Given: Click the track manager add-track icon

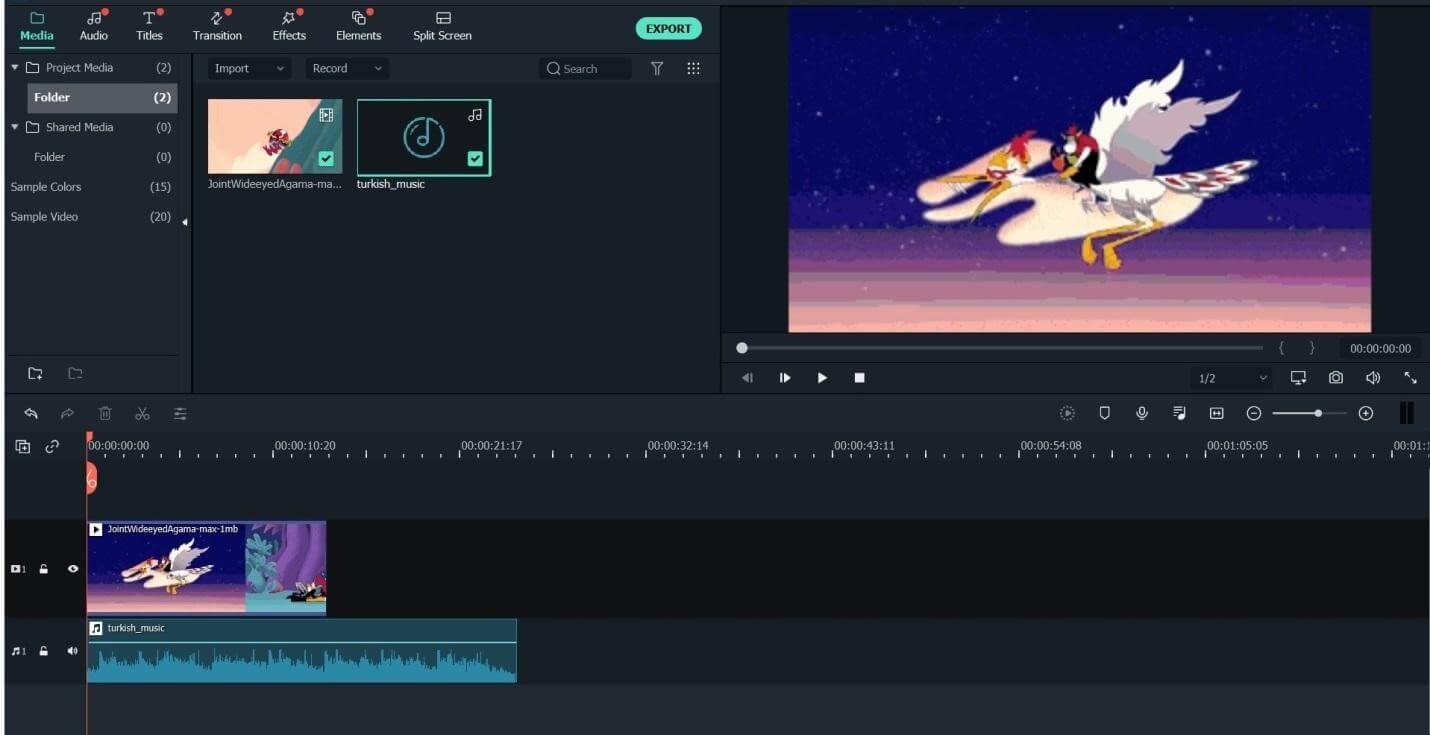Looking at the screenshot, I should pos(22,447).
